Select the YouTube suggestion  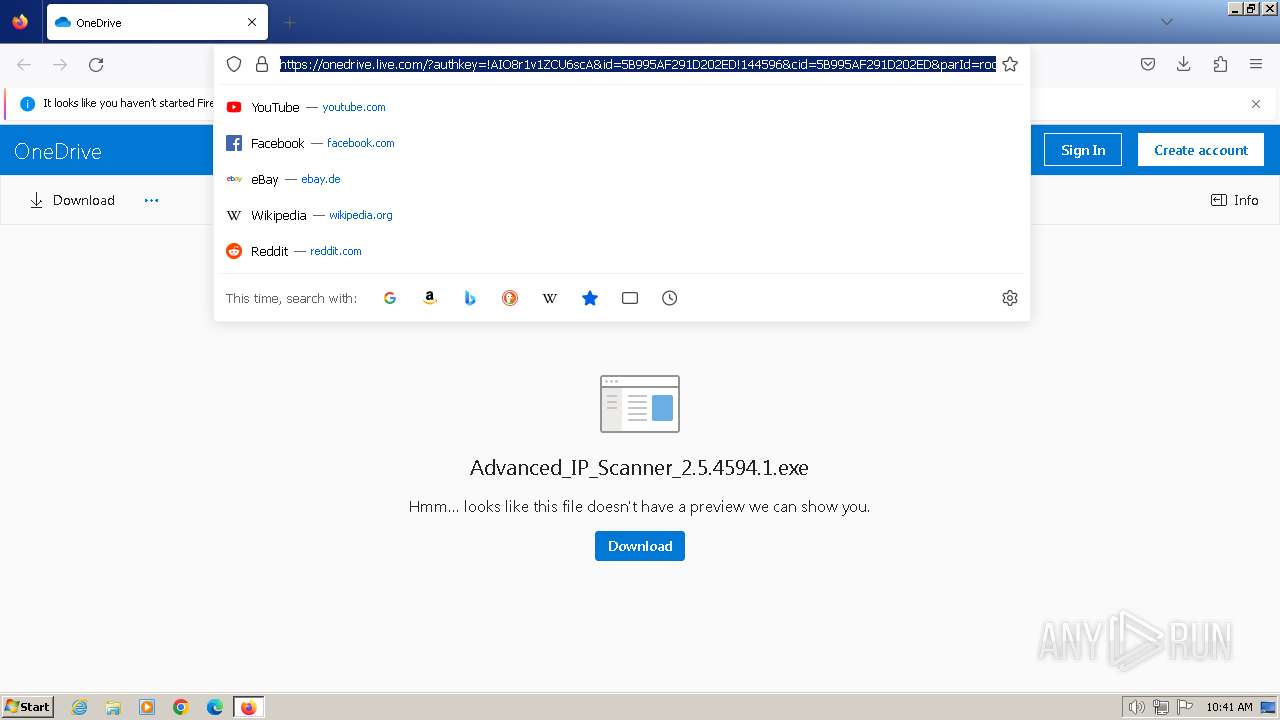(x=622, y=107)
